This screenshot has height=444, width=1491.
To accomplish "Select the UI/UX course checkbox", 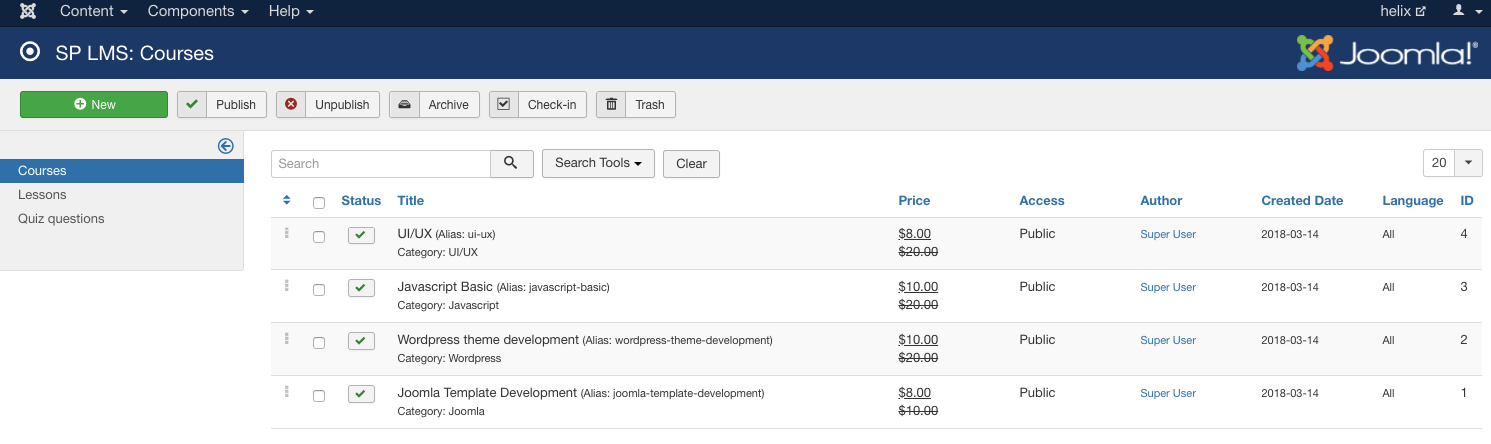I will (x=319, y=237).
